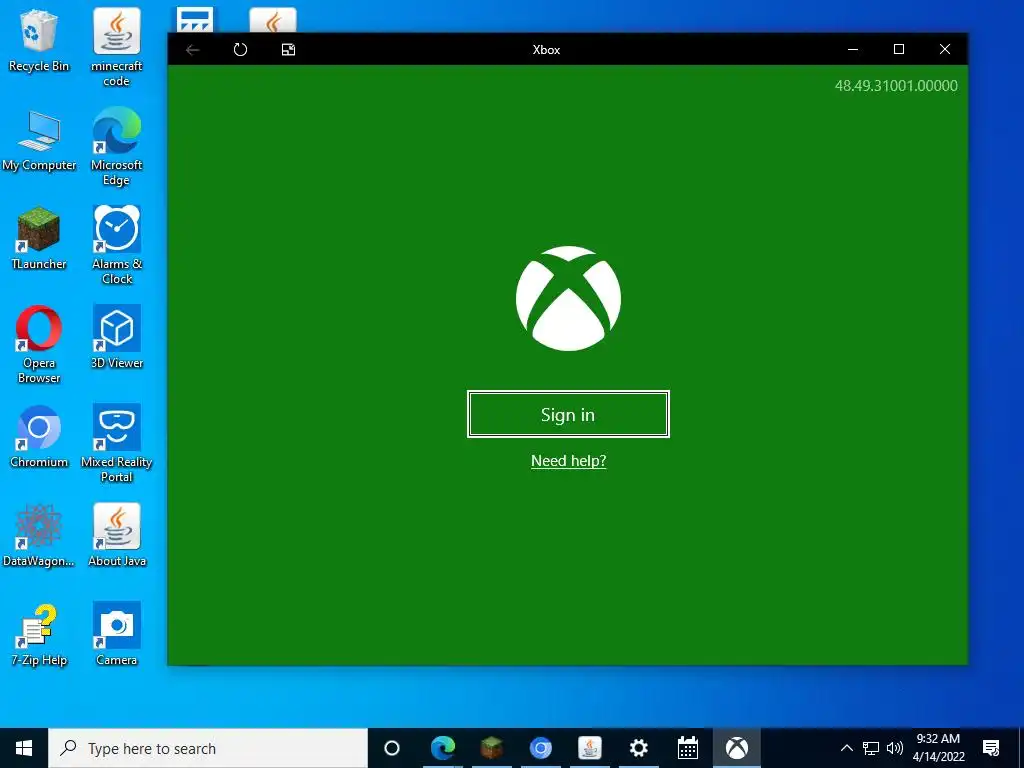Open the Recycle Bin desktop icon
The width and height of the screenshot is (1024, 768).
pos(39,40)
